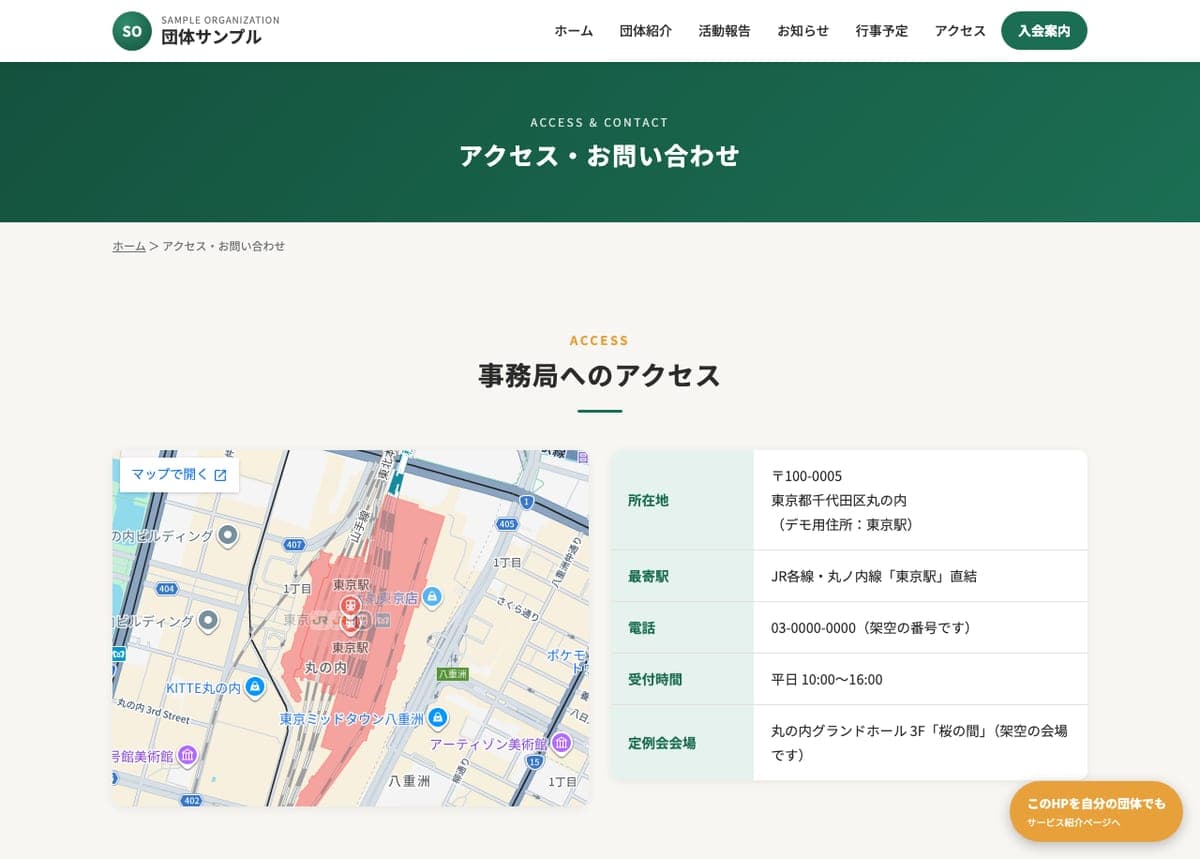Click the 丸の内 label on the map
Image resolution: width=1200 pixels, height=859 pixels.
(x=325, y=667)
